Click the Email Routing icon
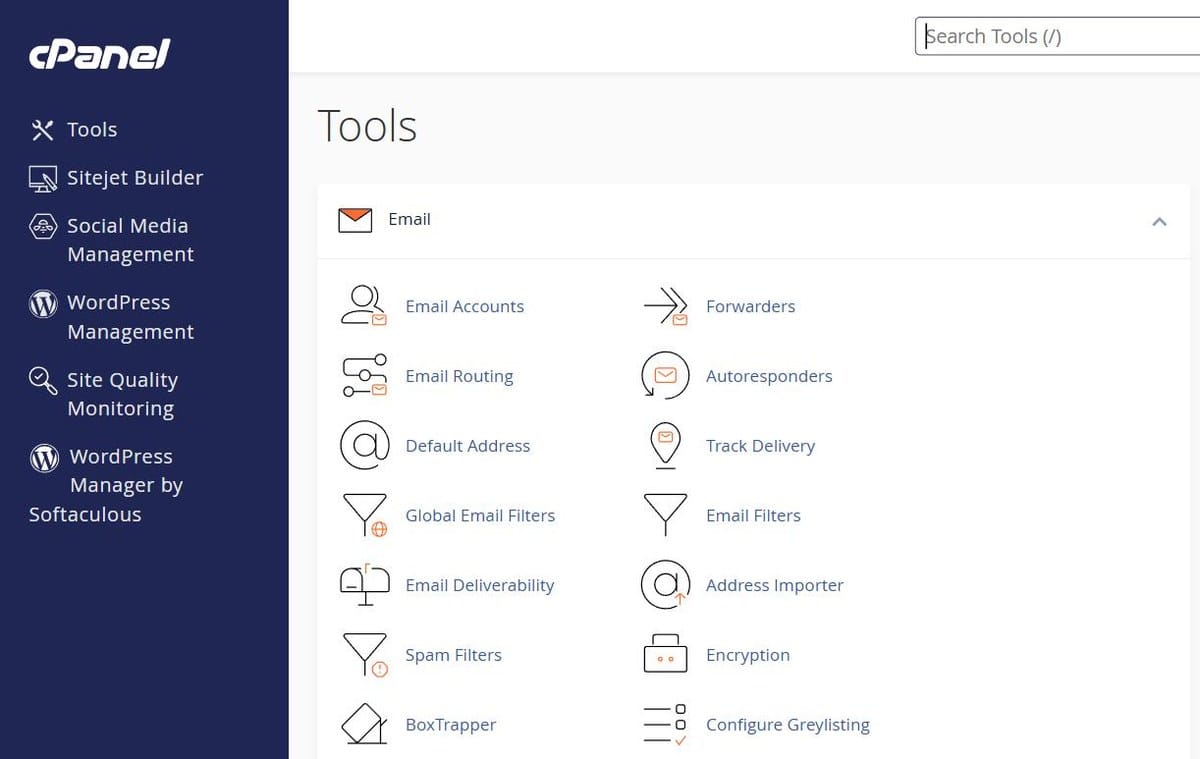This screenshot has height=759, width=1200. coord(364,376)
